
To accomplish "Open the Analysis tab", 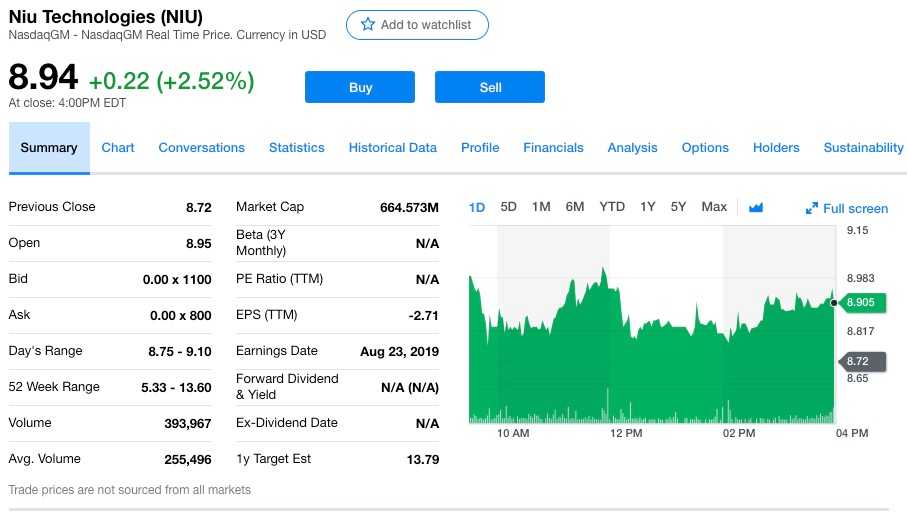I will 632,148.
